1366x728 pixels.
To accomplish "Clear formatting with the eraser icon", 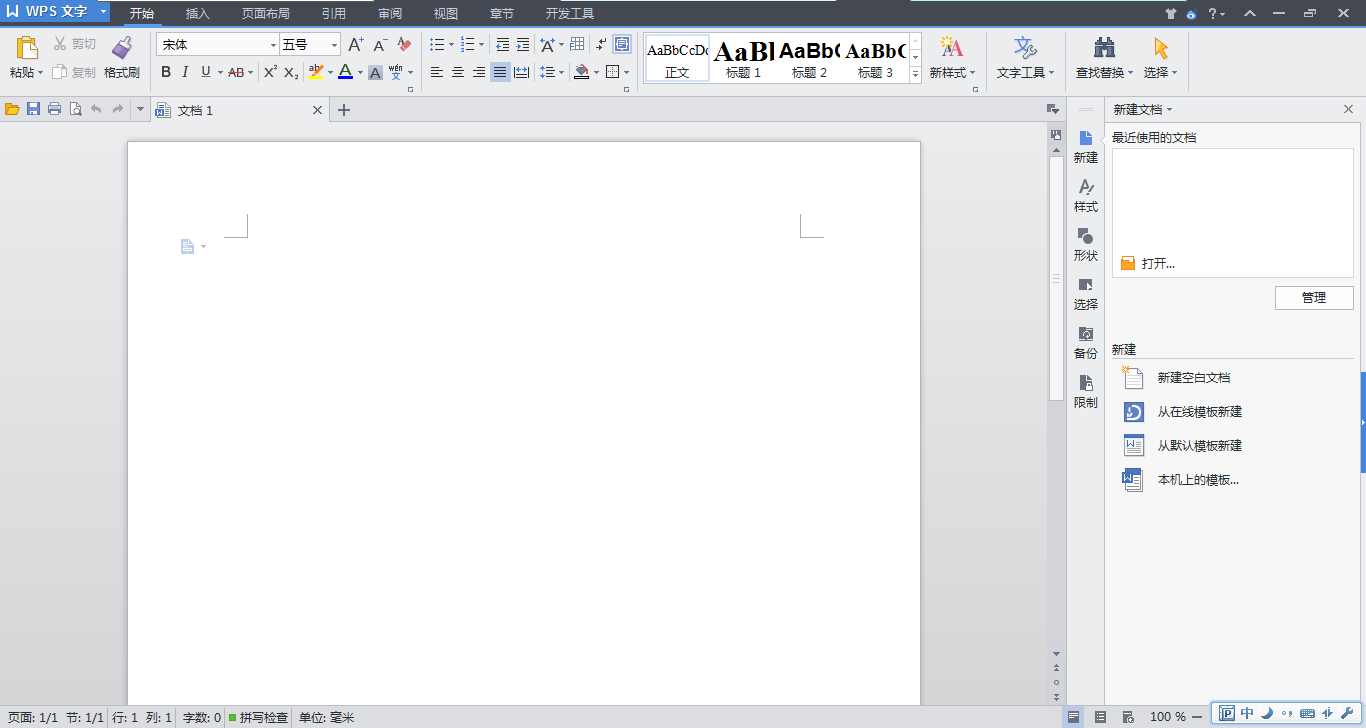I will tap(404, 45).
